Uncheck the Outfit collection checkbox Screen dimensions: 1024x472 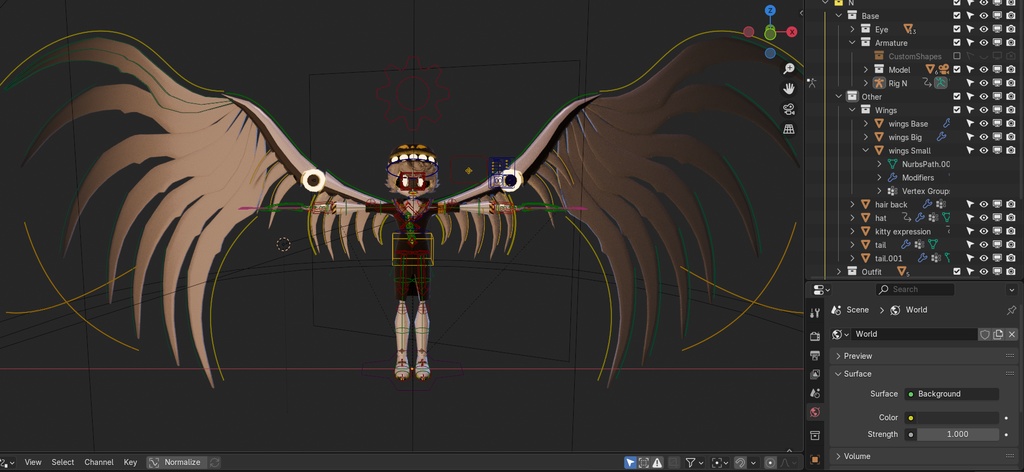tap(957, 272)
